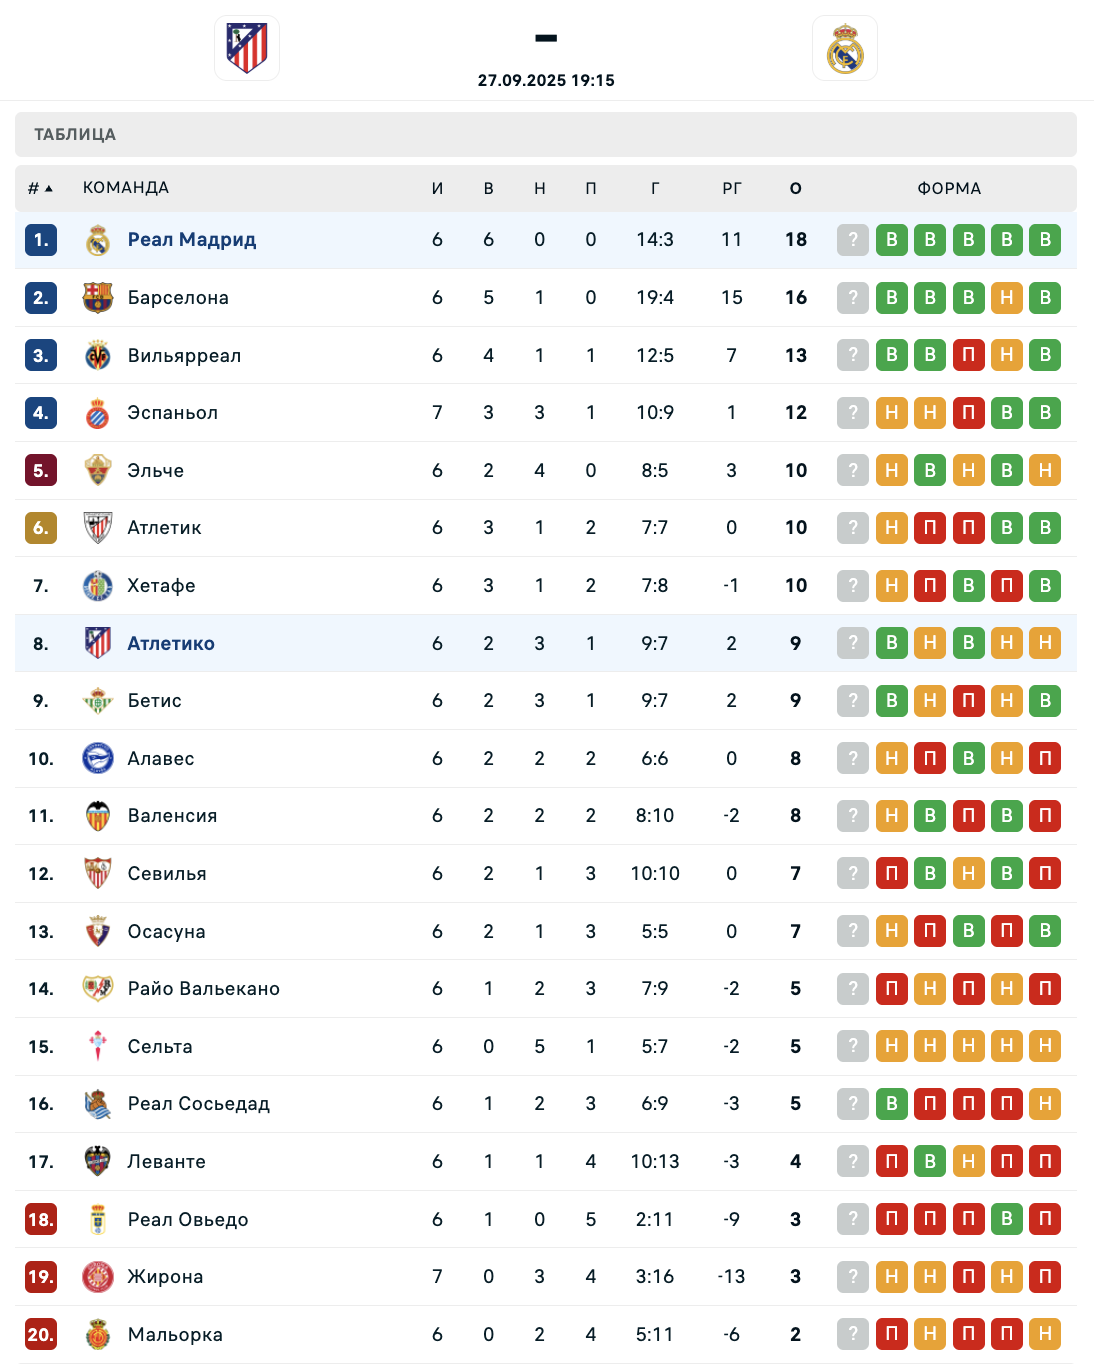Click Real Madrid's gray upcoming match badge
The image size is (1094, 1368).
coord(853,240)
